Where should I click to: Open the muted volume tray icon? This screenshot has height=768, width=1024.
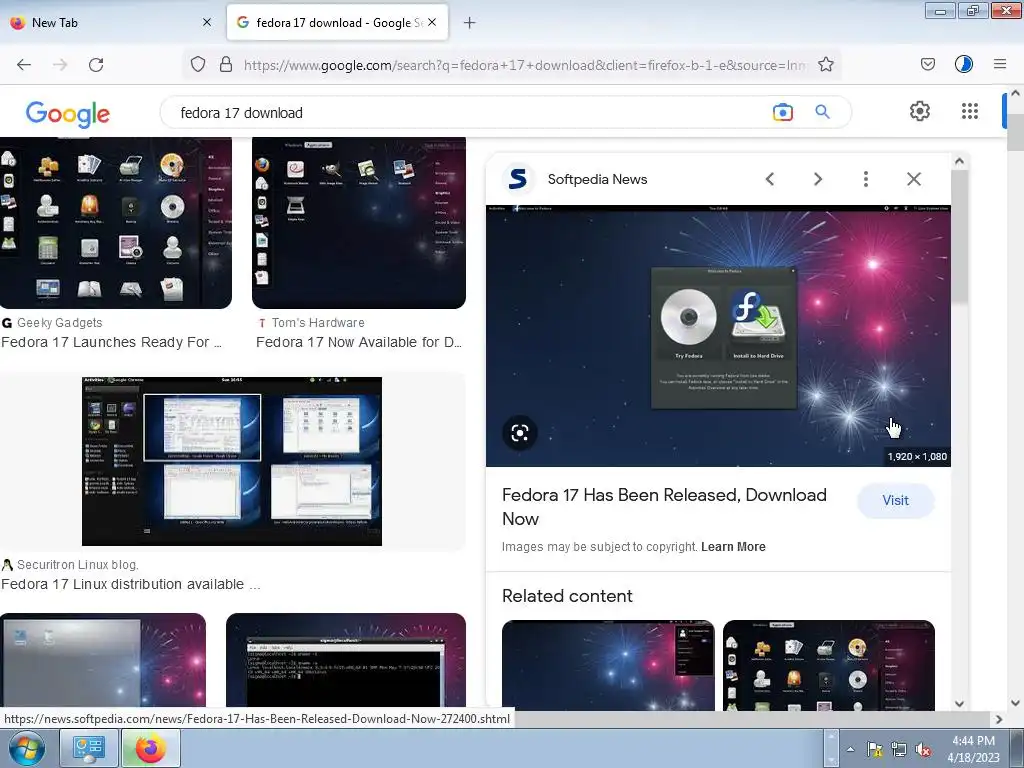923,750
